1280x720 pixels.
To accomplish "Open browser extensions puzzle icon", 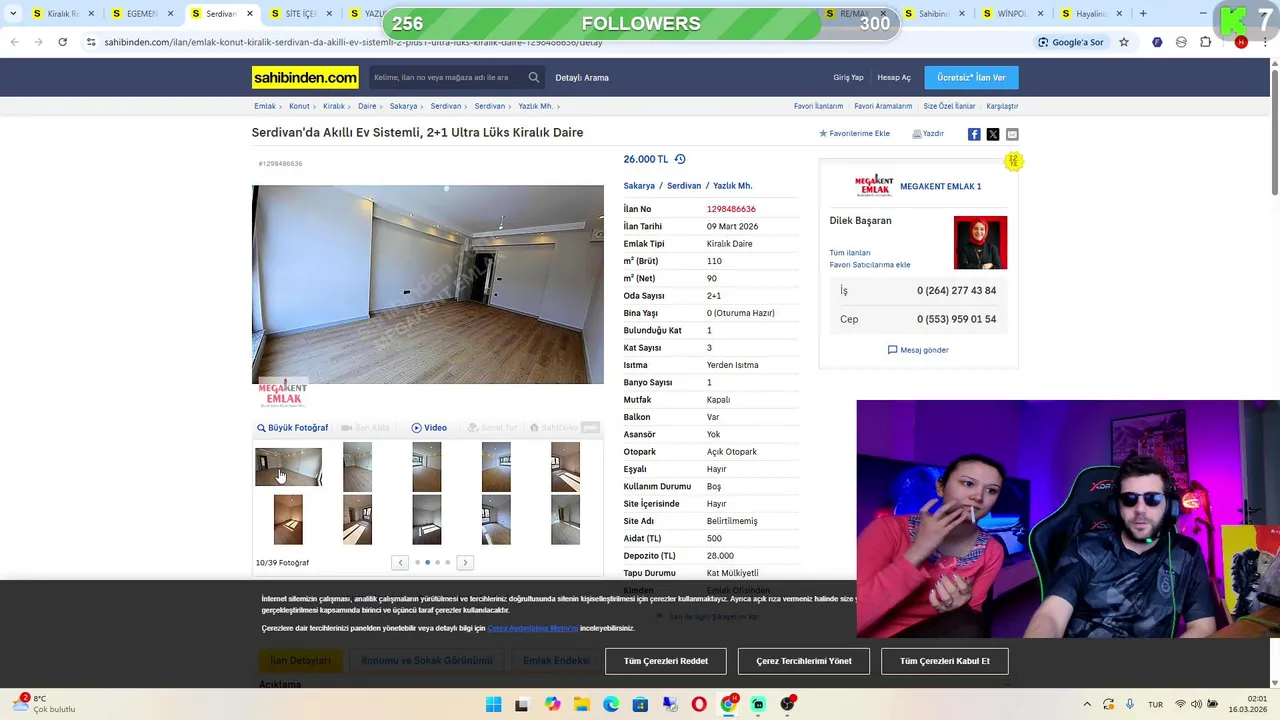I will point(1205,42).
